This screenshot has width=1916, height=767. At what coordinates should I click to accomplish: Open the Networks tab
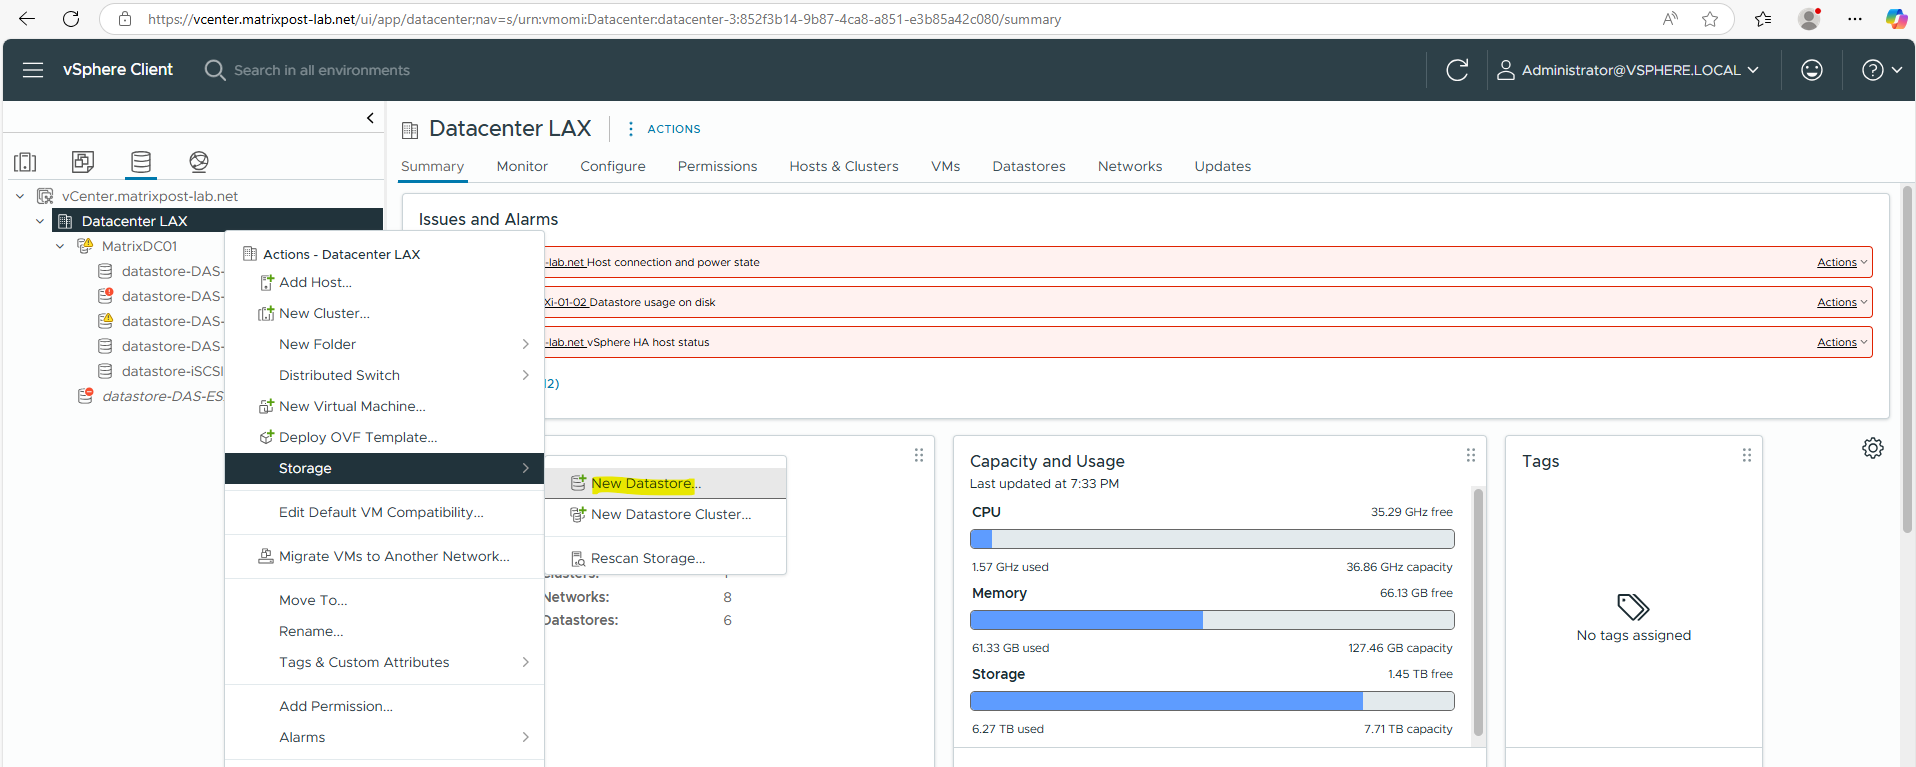coord(1130,166)
